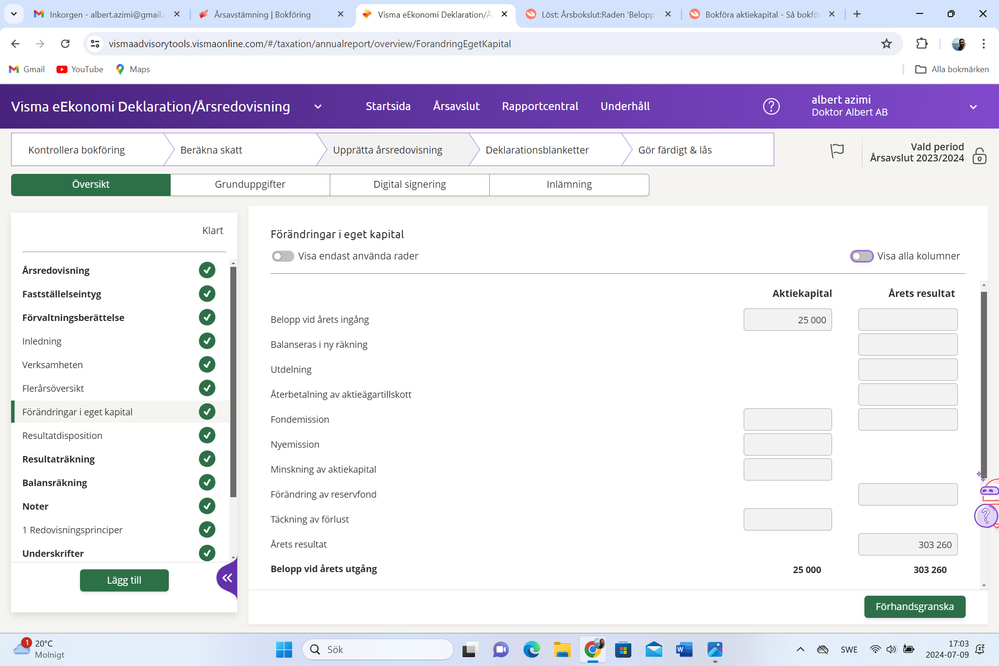The height and width of the screenshot is (666, 999).
Task: Open Flerårsöversikt in the sidebar
Action: click(53, 389)
